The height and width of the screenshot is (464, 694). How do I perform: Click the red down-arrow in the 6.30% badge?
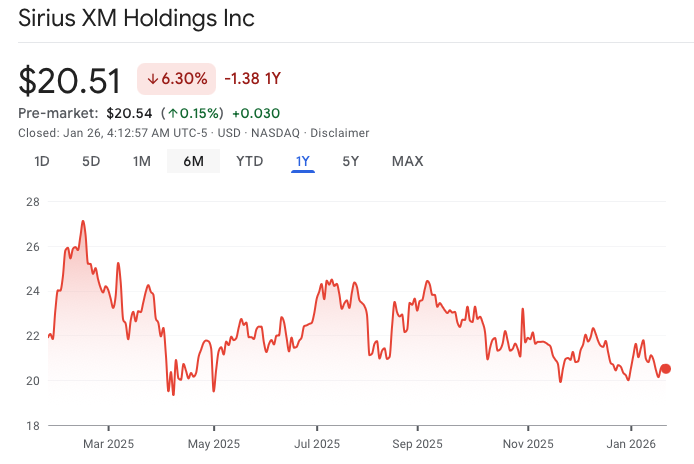pyautogui.click(x=153, y=79)
